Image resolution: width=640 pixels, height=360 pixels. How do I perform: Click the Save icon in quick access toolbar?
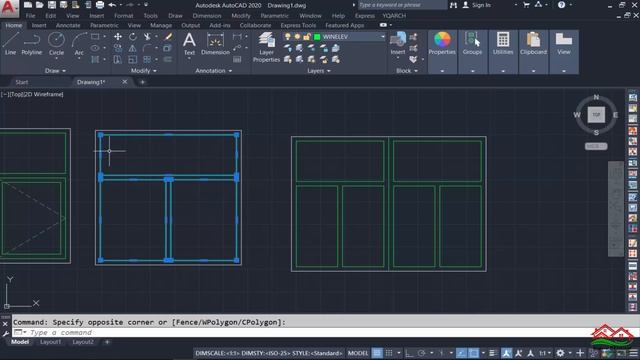tap(52, 5)
